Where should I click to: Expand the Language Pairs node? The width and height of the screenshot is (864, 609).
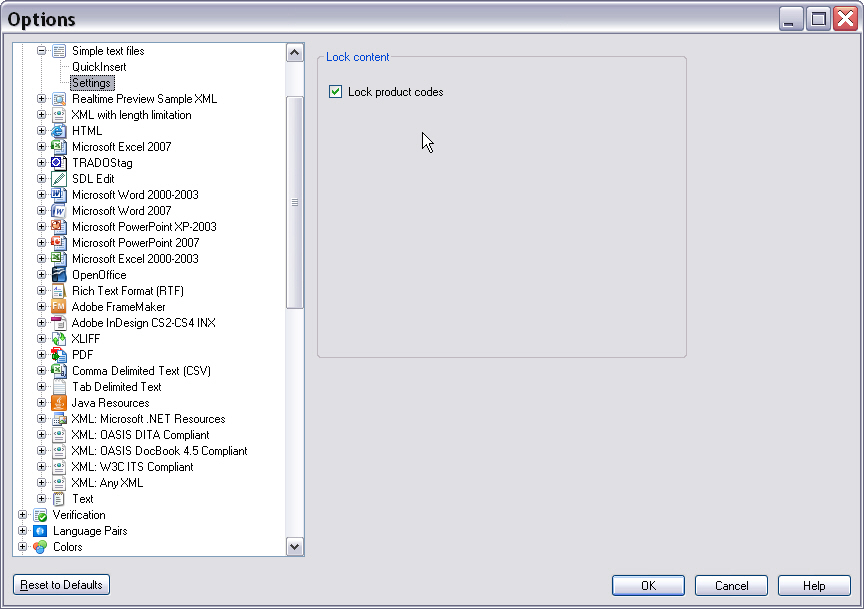point(22,531)
